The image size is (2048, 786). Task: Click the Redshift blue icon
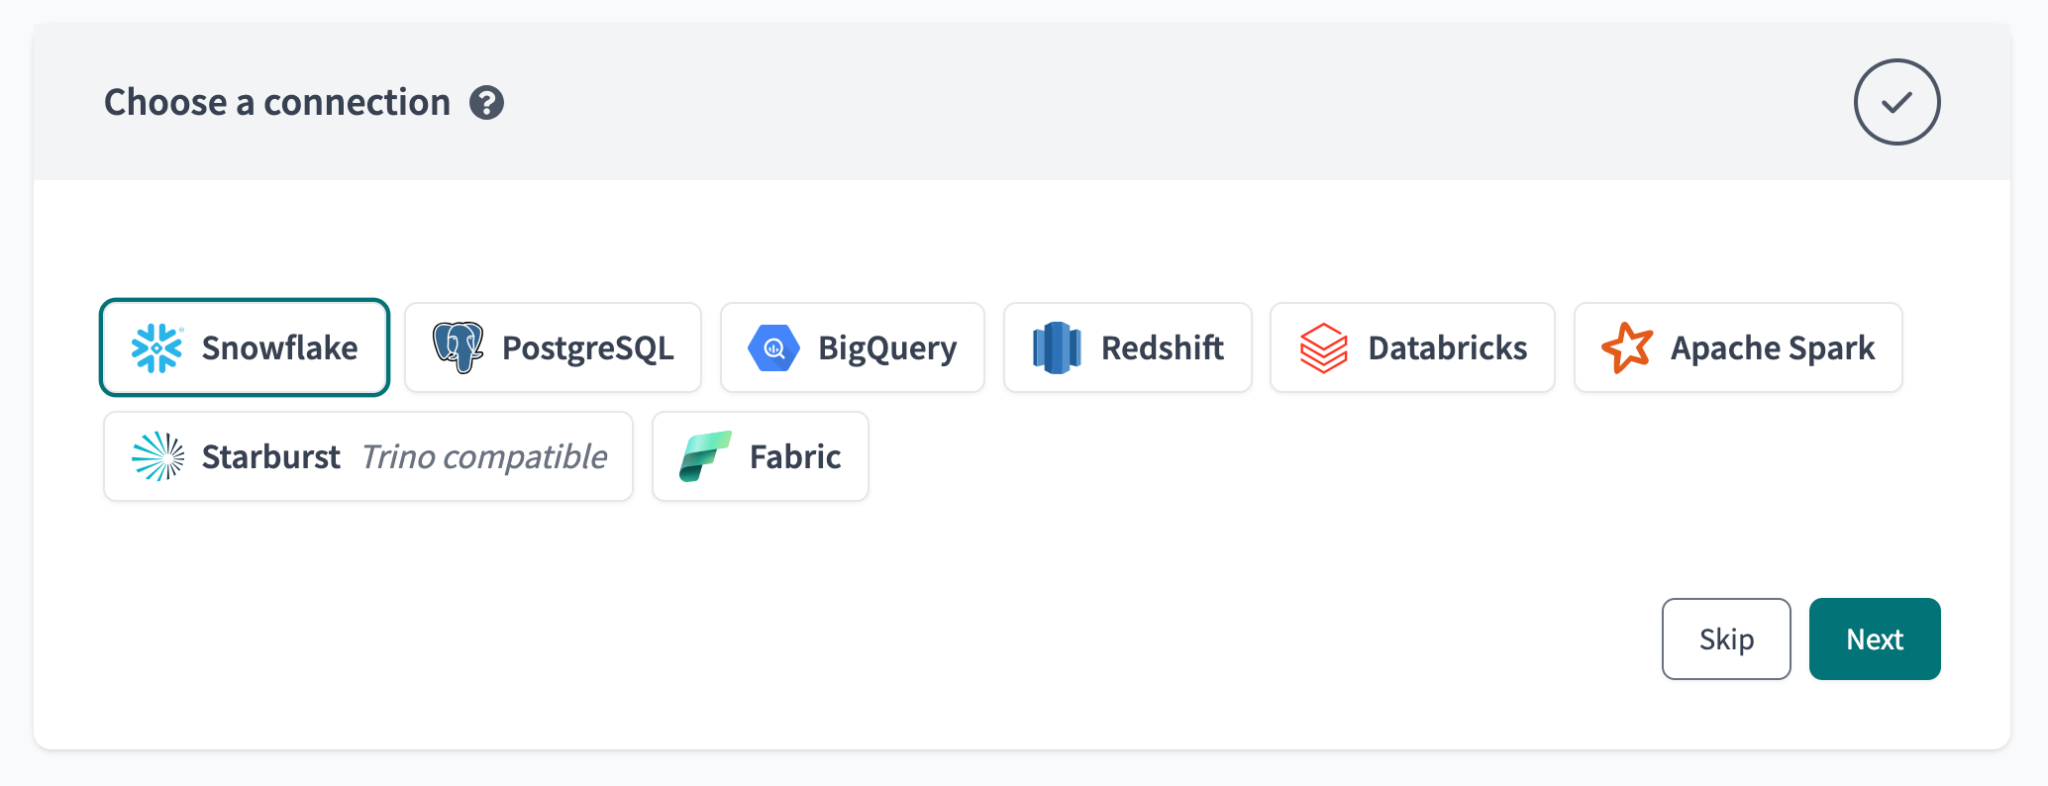[1057, 348]
